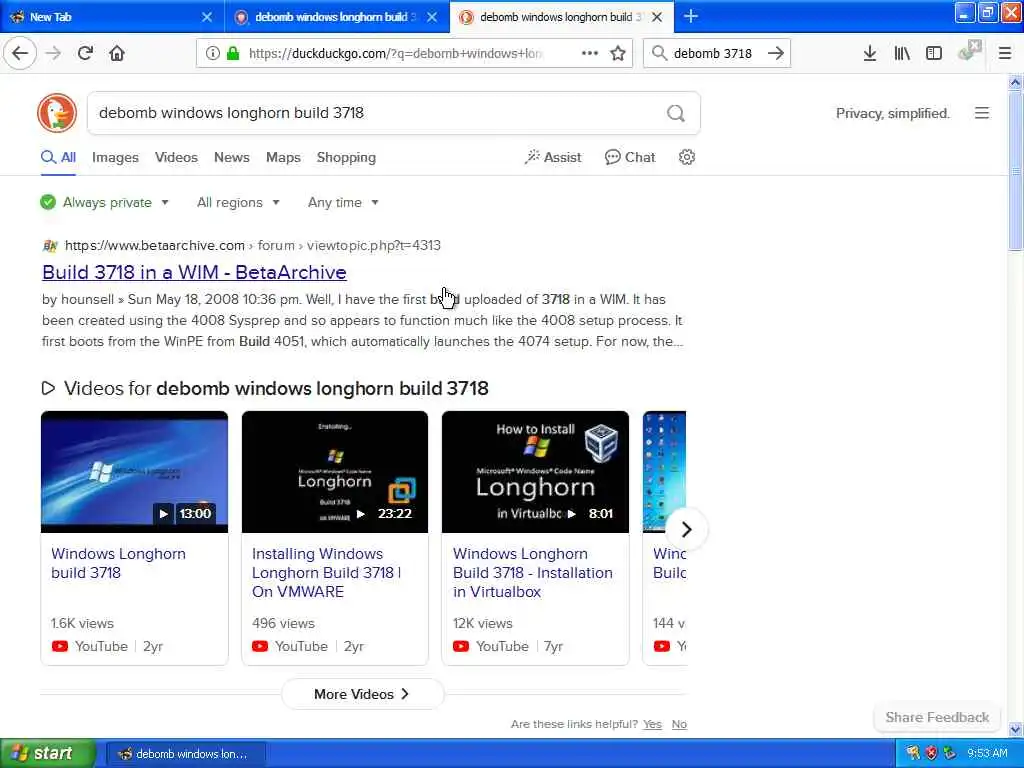Click the extension icon next to sidebar button

969,51
